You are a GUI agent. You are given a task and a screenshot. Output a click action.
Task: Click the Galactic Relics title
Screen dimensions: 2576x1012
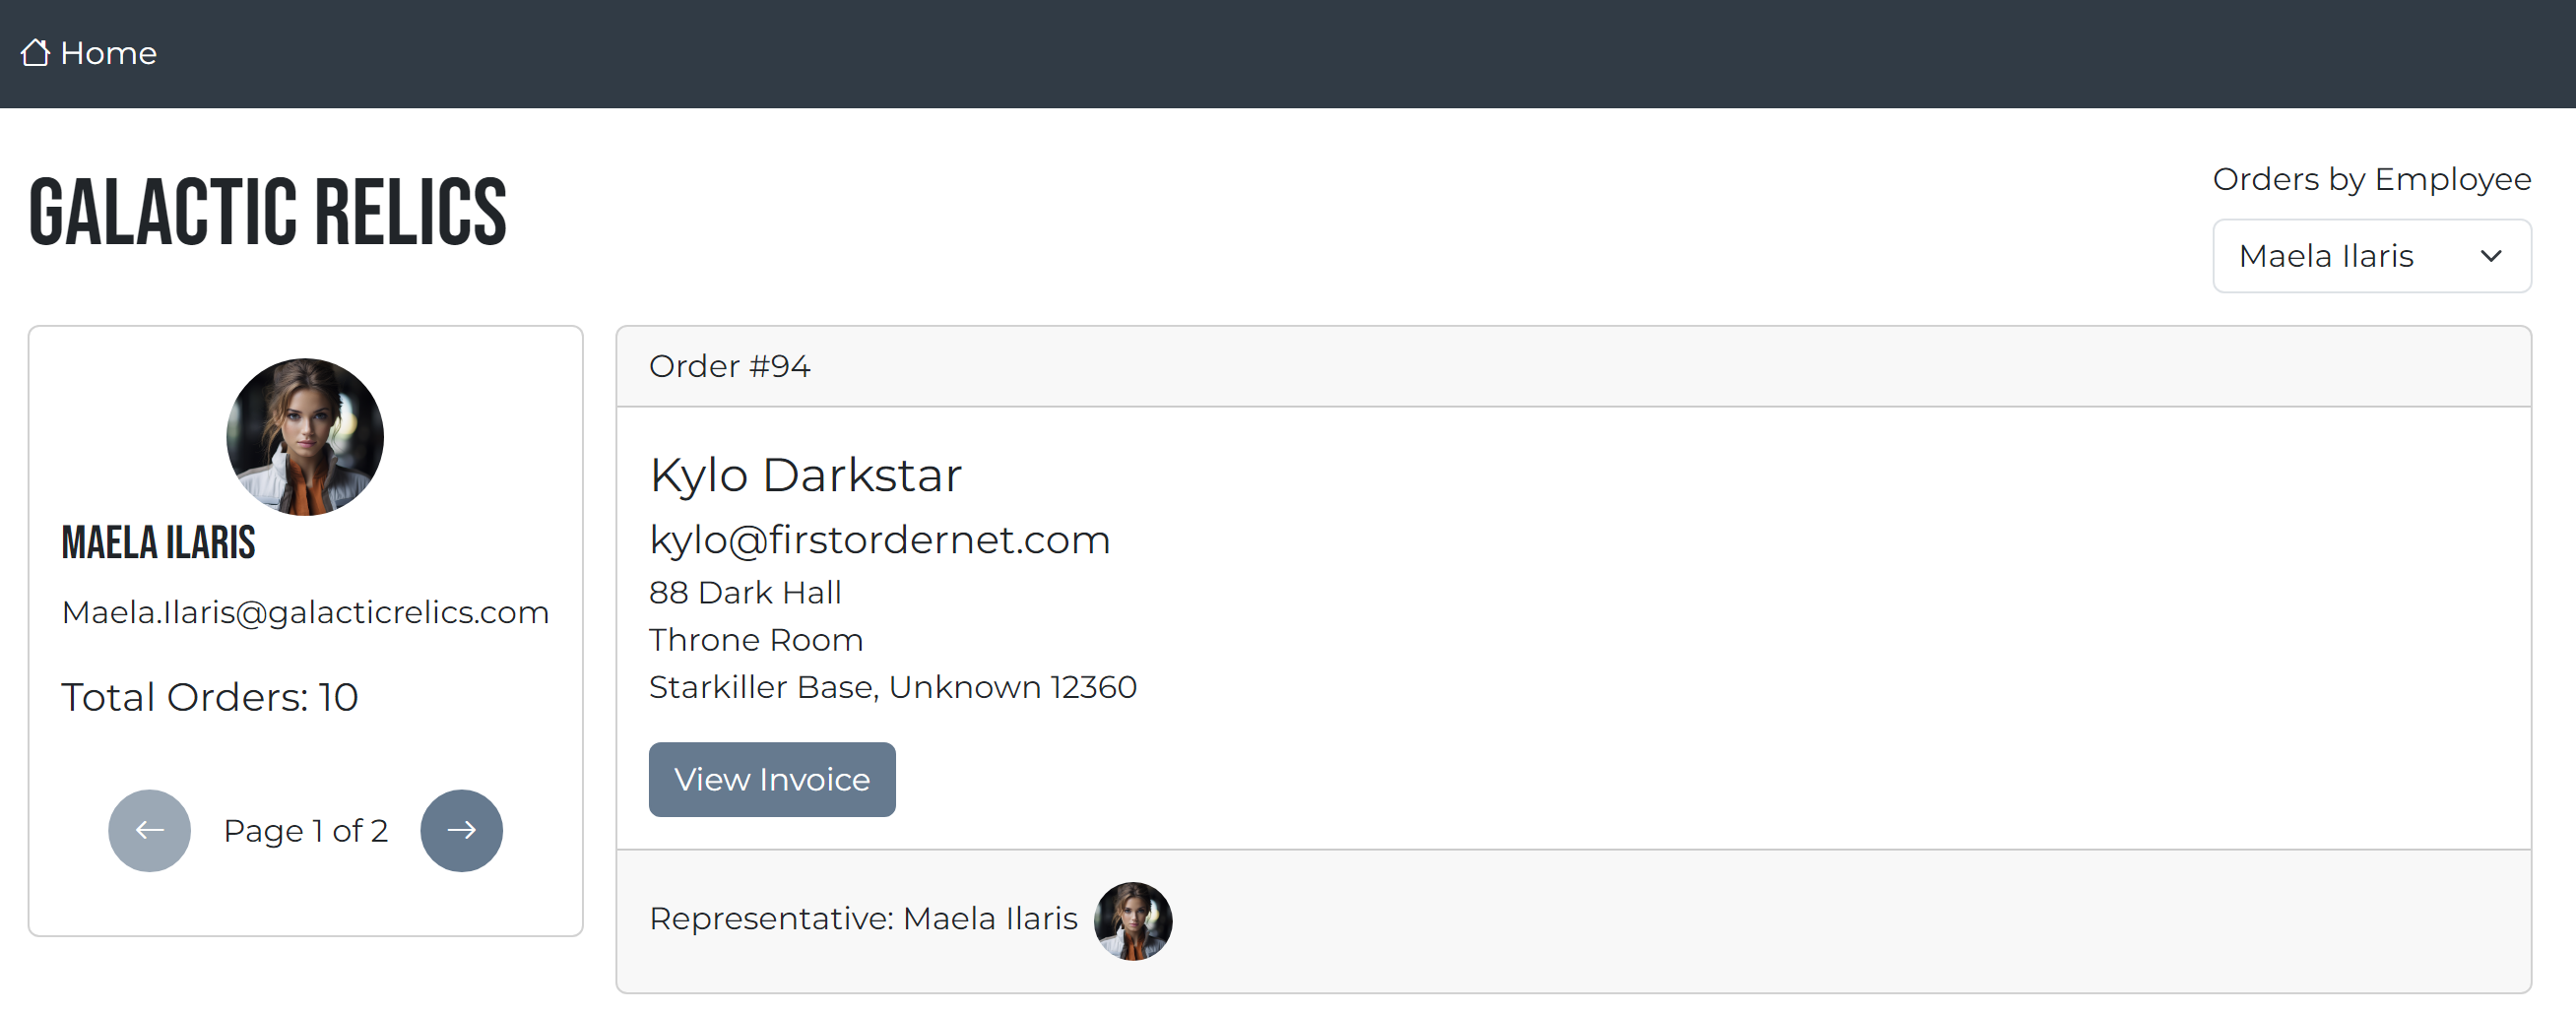pos(268,212)
